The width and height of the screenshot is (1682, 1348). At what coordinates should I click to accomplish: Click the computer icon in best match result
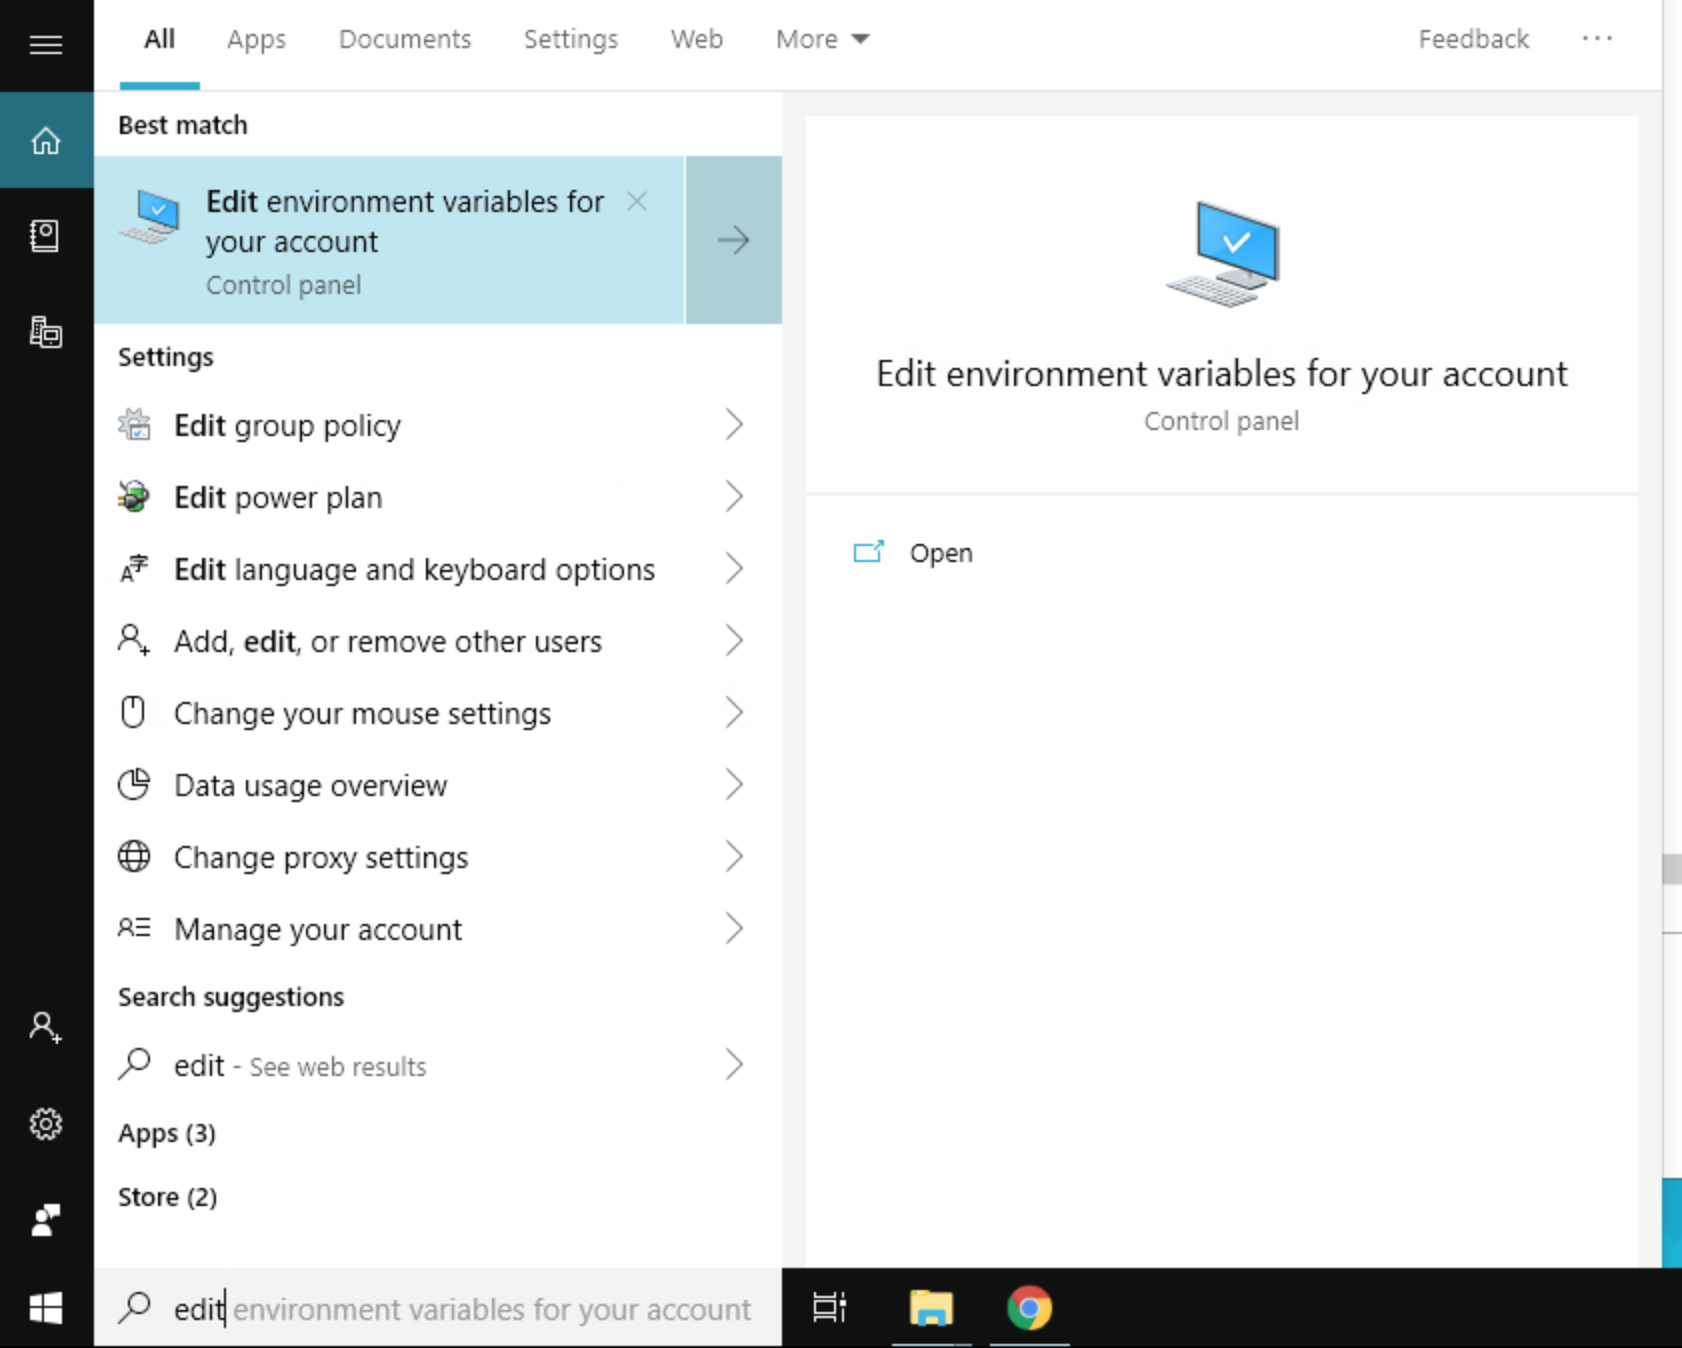[x=150, y=217]
